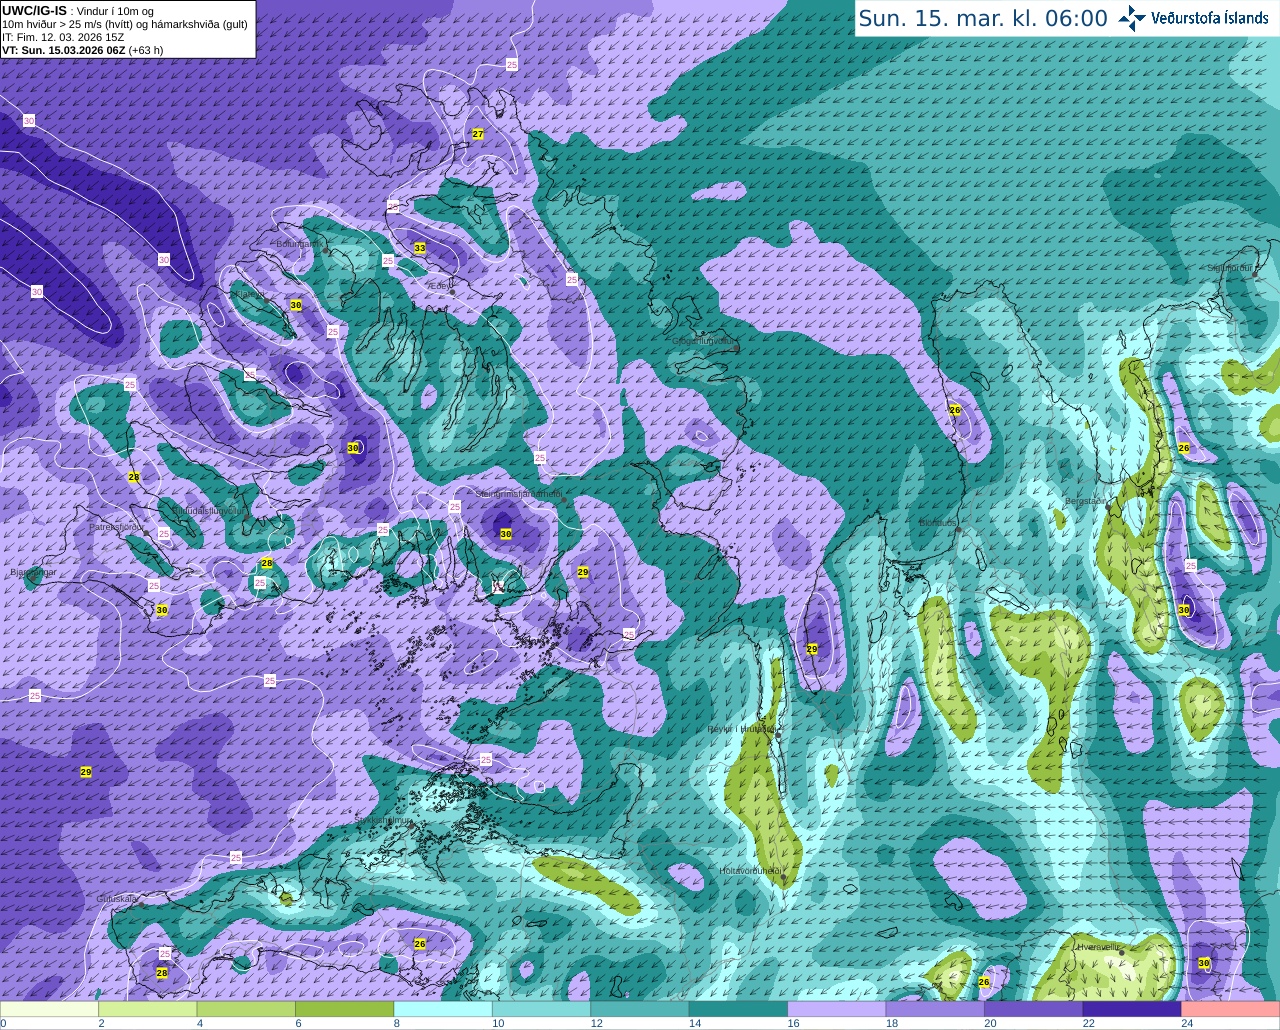The width and height of the screenshot is (1280, 1030).
Task: Click the Bergstaðir station label
Action: coord(1086,501)
